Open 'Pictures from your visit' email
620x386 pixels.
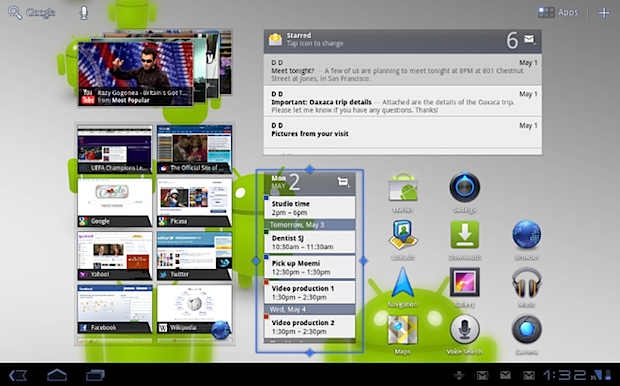tap(403, 132)
